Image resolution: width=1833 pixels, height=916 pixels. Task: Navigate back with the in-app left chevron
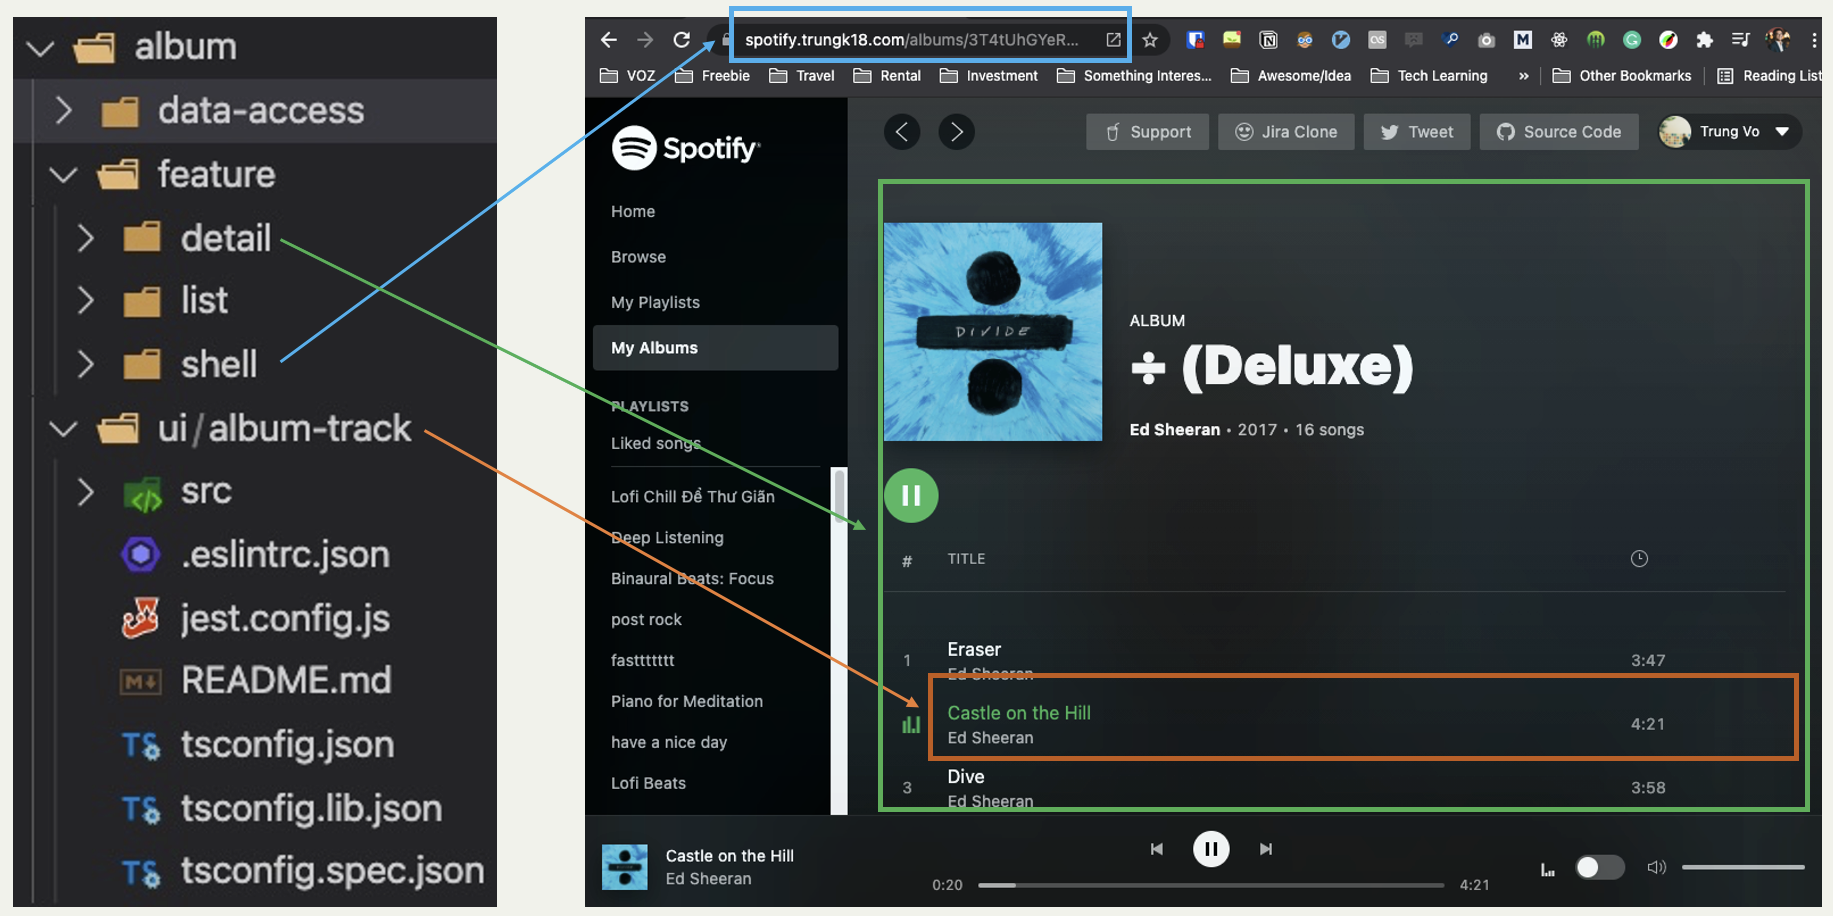(x=902, y=132)
